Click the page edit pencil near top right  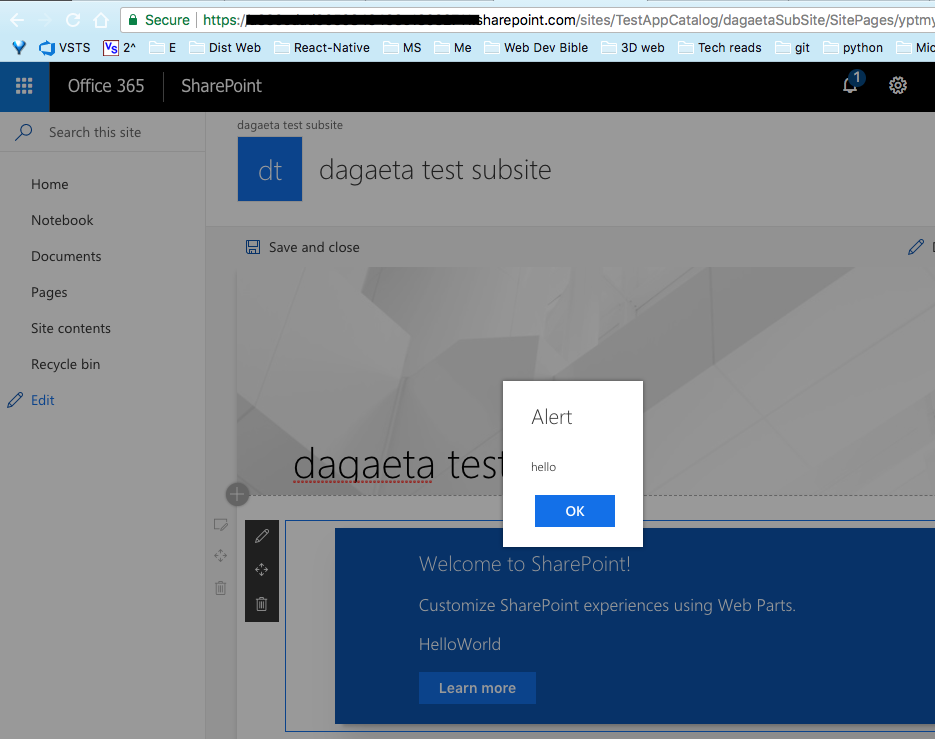[915, 246]
